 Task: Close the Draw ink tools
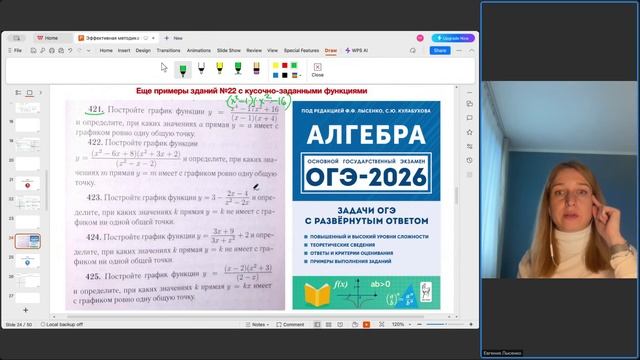318,70
